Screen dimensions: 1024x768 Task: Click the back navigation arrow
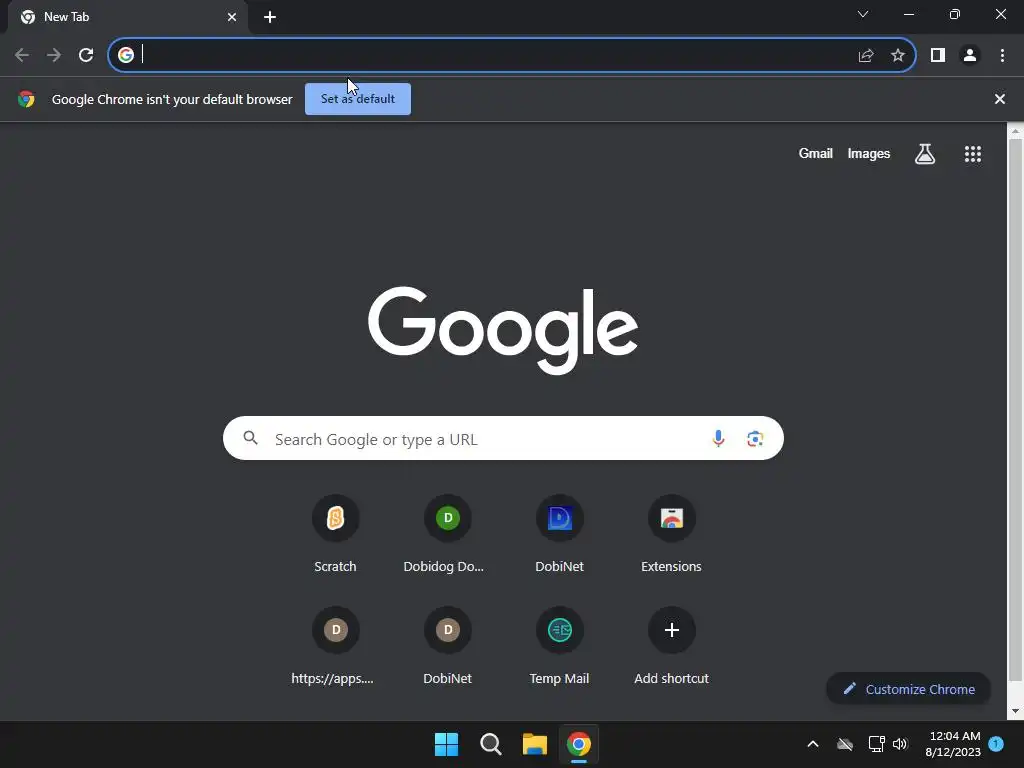22,56
